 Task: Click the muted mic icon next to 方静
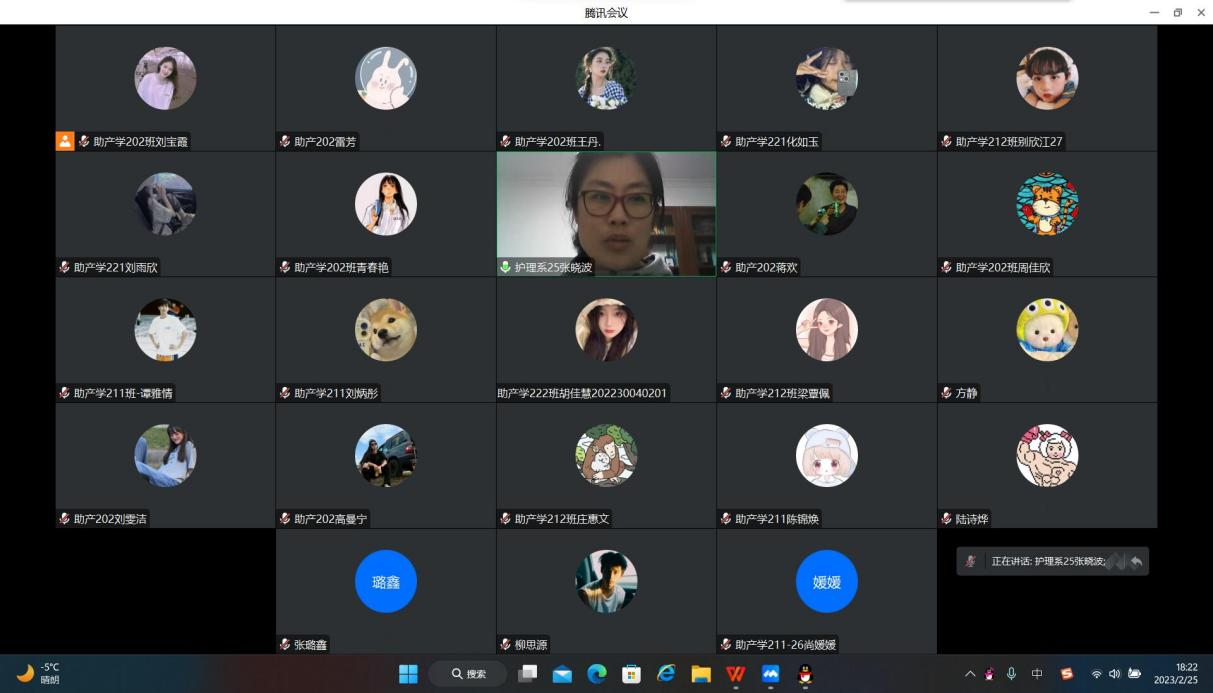pyautogui.click(x=947, y=393)
